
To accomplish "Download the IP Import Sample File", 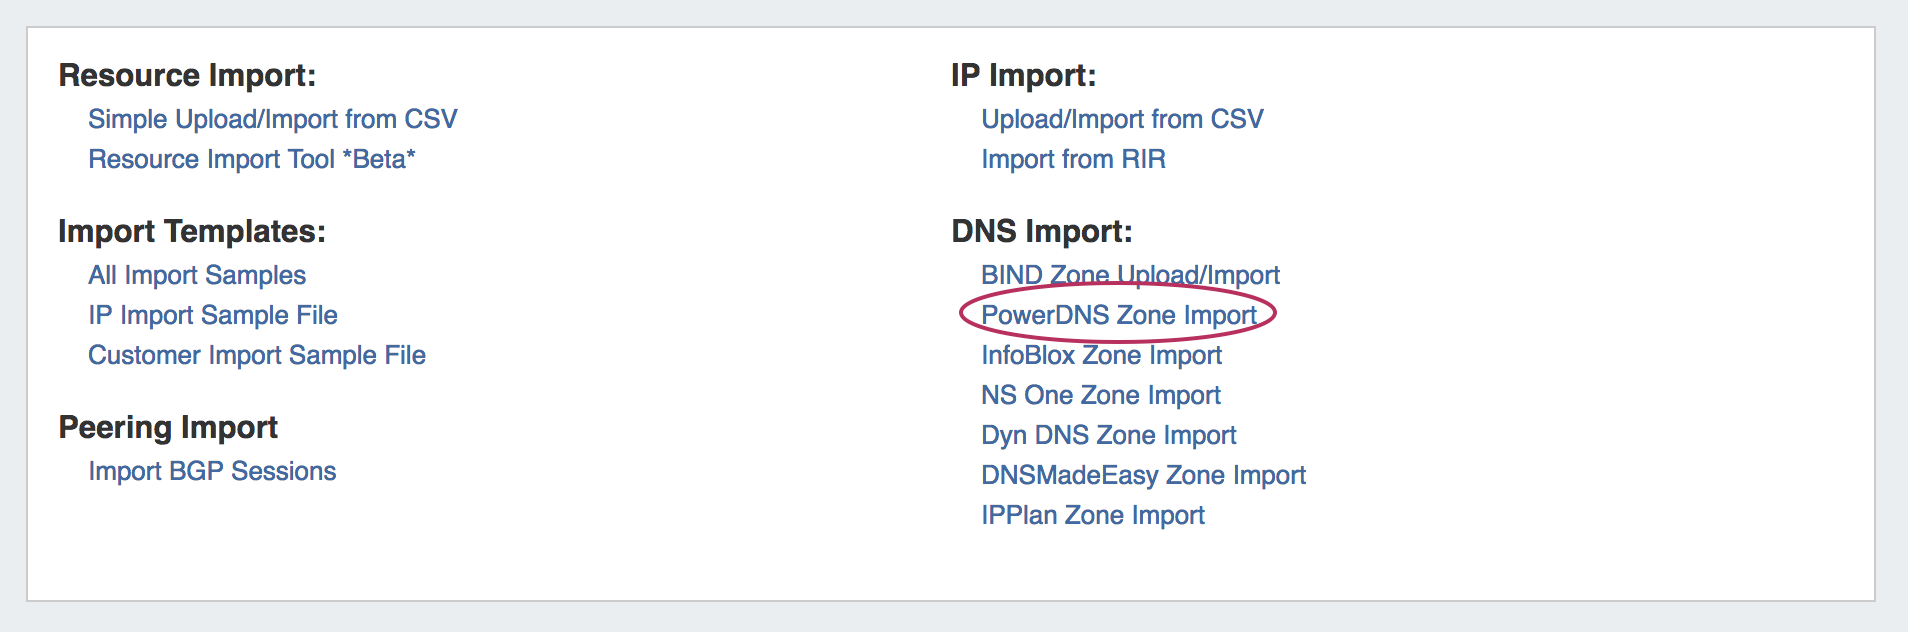I will point(213,315).
